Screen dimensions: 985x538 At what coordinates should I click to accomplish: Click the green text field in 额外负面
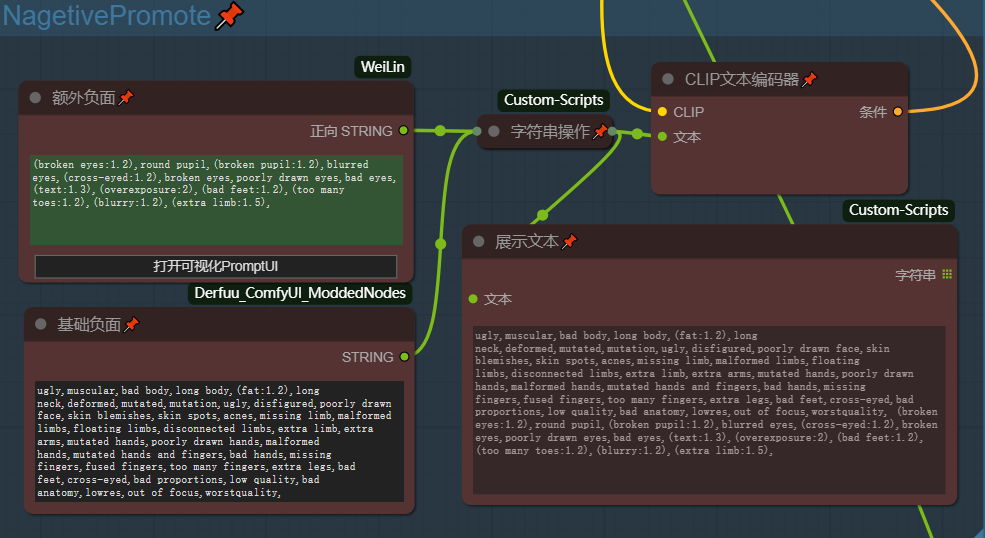coord(216,199)
